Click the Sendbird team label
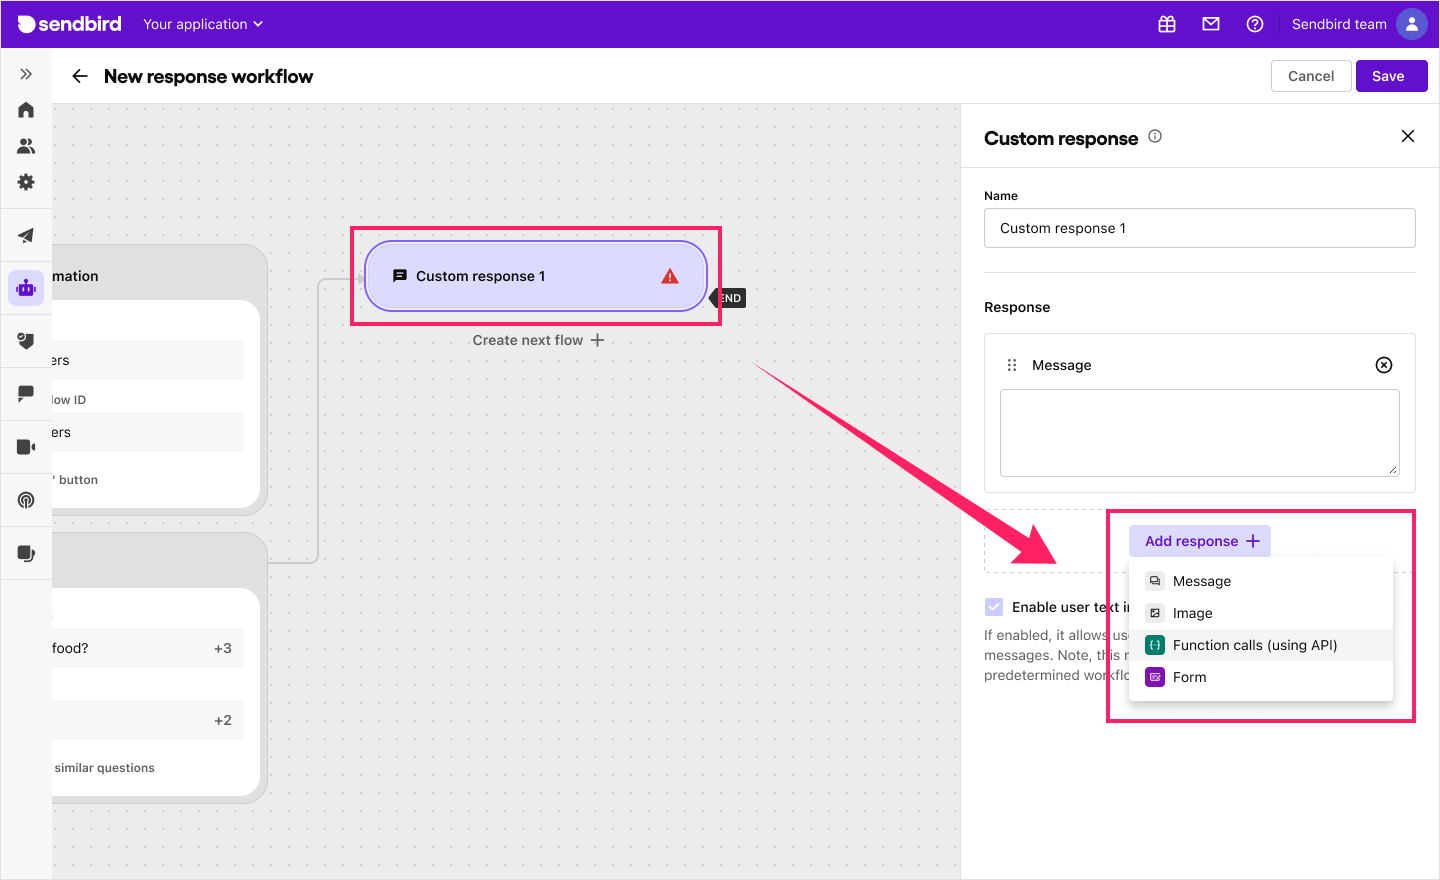The image size is (1440, 880). pyautogui.click(x=1339, y=24)
